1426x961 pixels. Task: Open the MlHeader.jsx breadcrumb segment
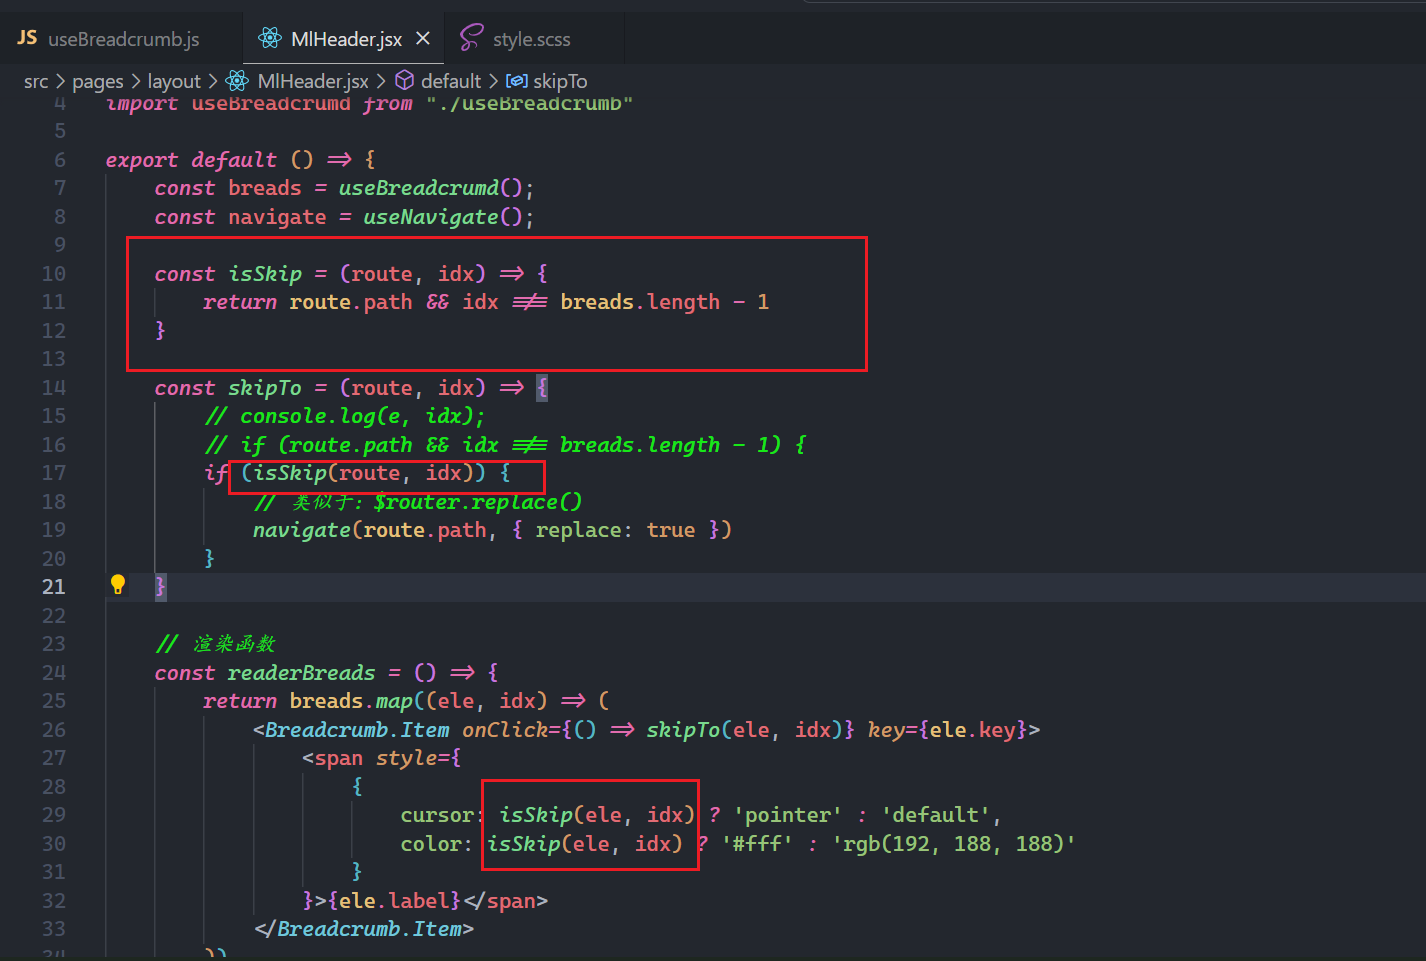click(x=313, y=81)
